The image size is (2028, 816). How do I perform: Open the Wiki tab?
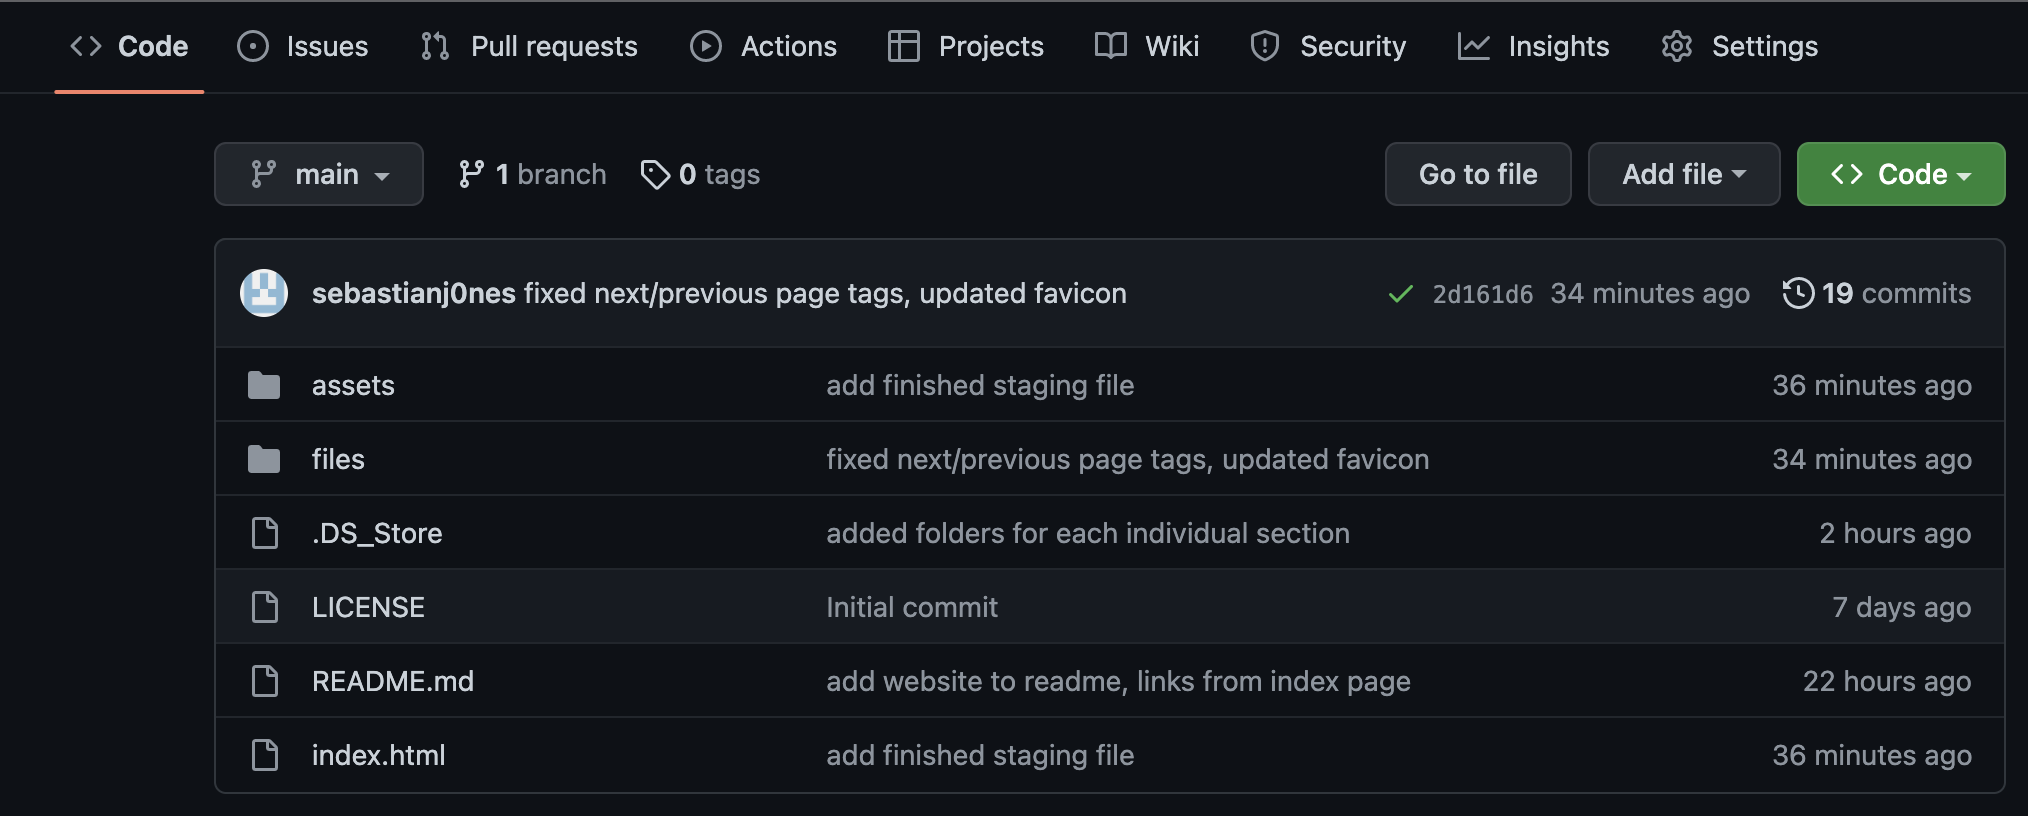(x=1147, y=46)
